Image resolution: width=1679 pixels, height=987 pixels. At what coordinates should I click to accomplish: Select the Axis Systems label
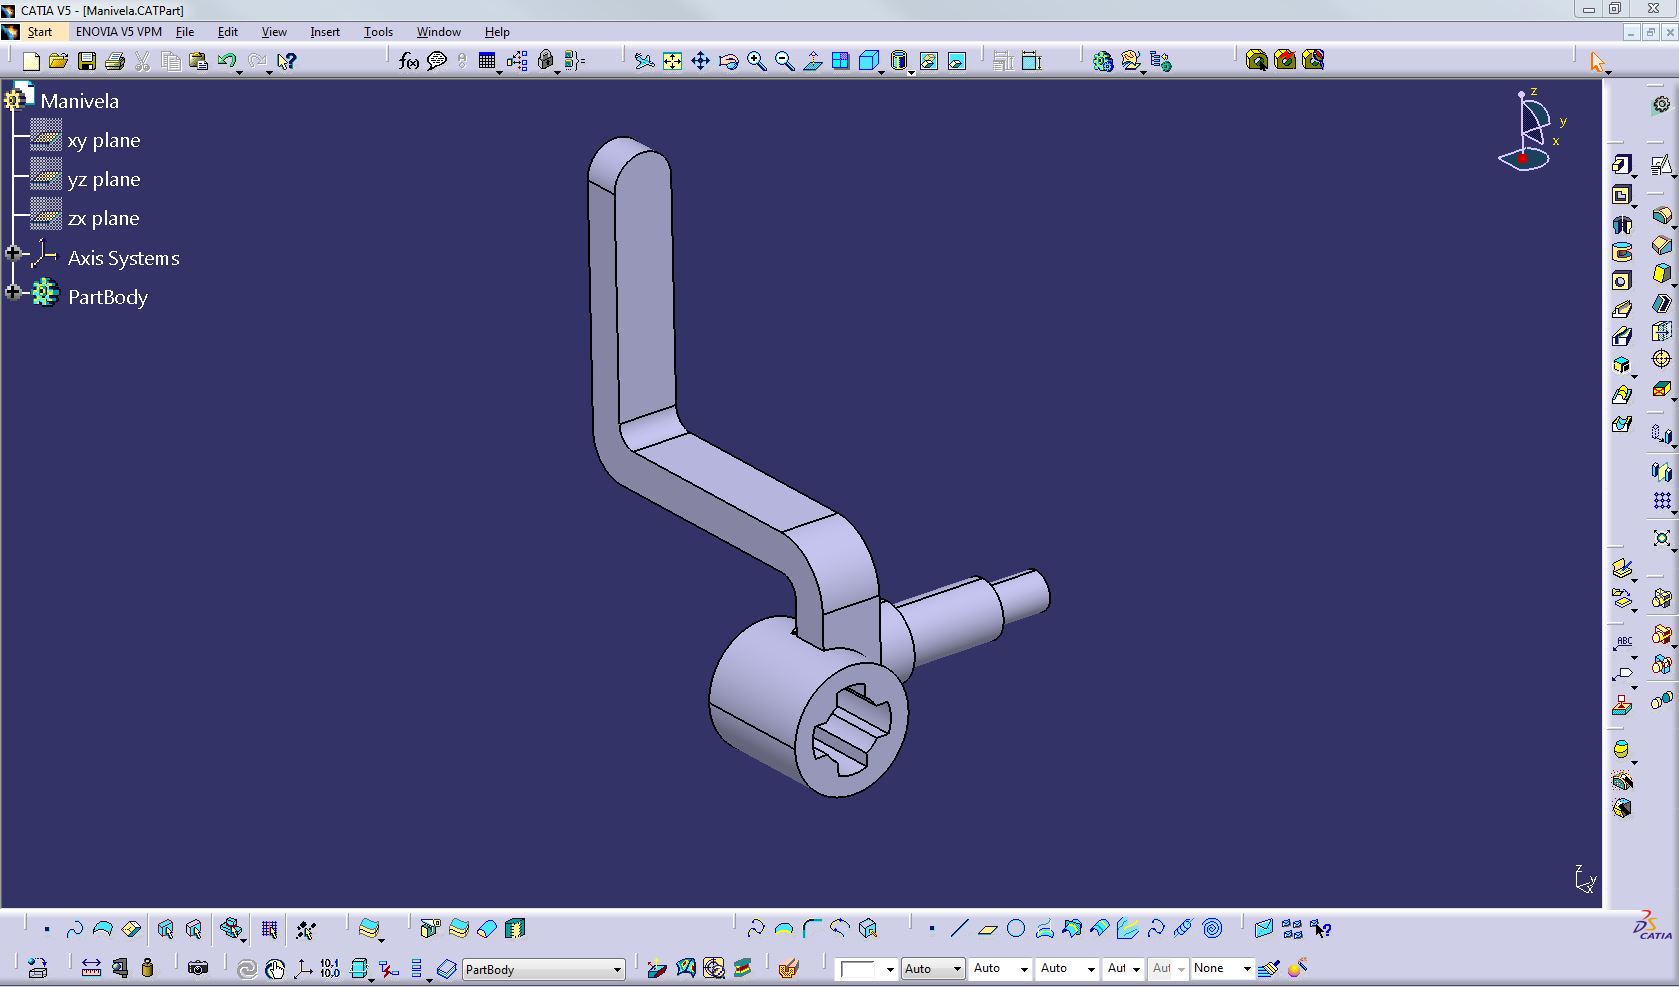[123, 258]
